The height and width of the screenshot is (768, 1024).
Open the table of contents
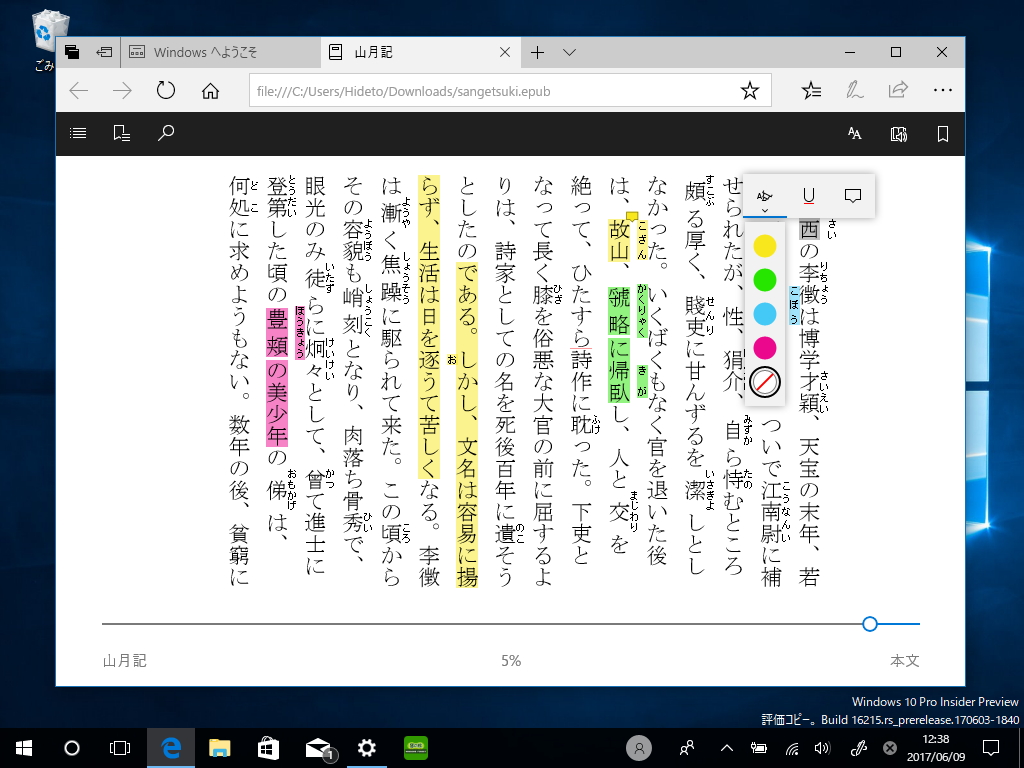click(78, 133)
